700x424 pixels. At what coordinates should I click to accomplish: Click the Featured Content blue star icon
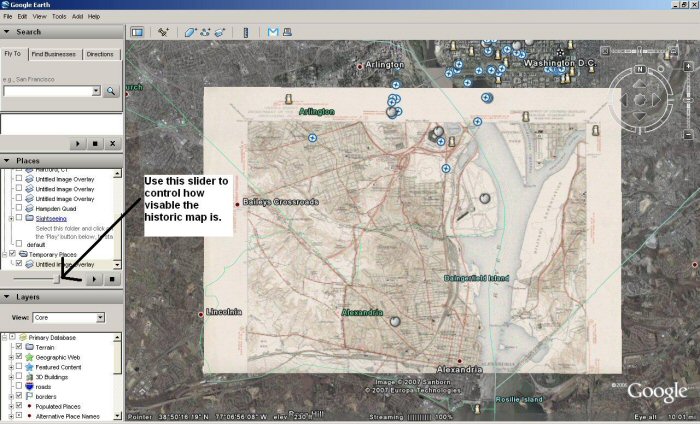click(29, 367)
